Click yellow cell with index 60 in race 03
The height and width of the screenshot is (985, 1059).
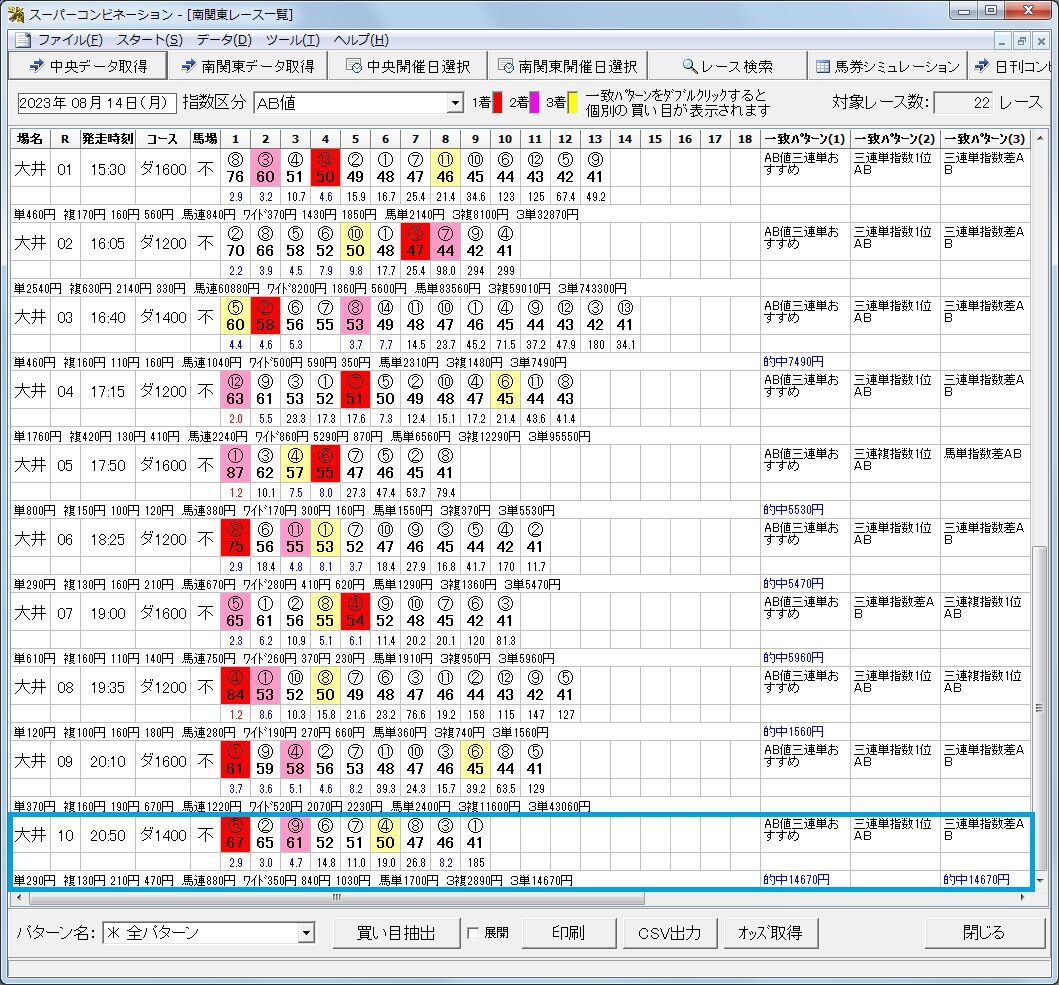(x=235, y=315)
